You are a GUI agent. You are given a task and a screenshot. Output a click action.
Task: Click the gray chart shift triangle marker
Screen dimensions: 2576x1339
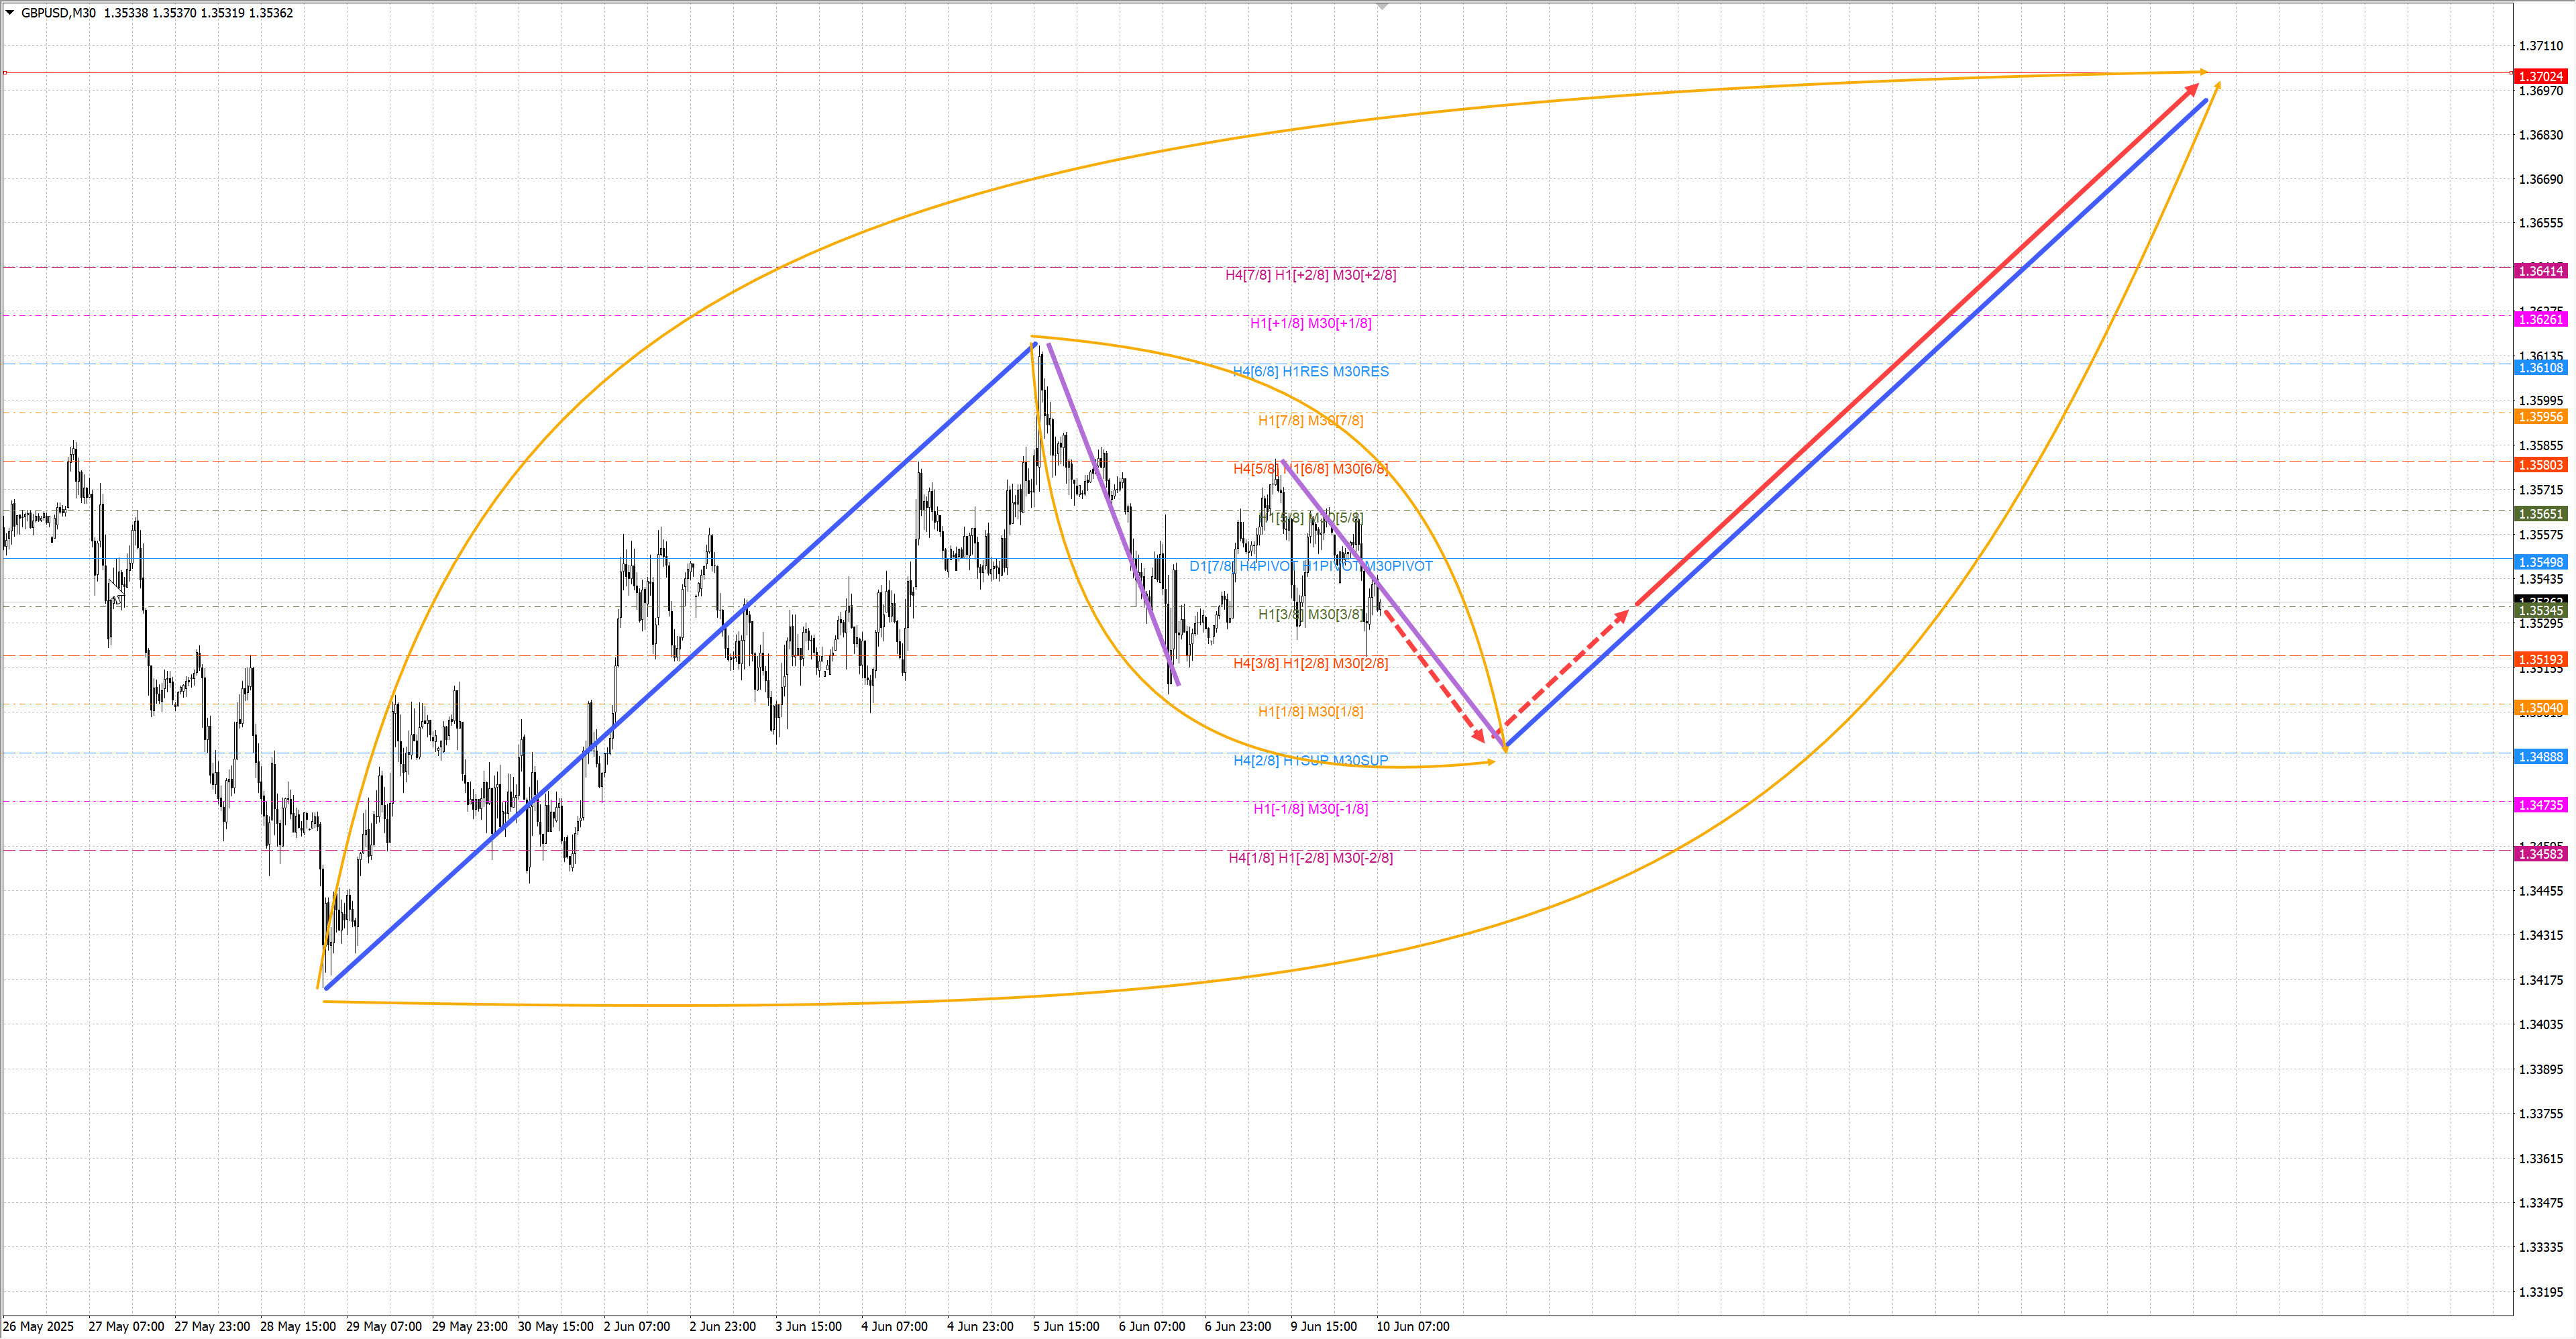(1382, 7)
